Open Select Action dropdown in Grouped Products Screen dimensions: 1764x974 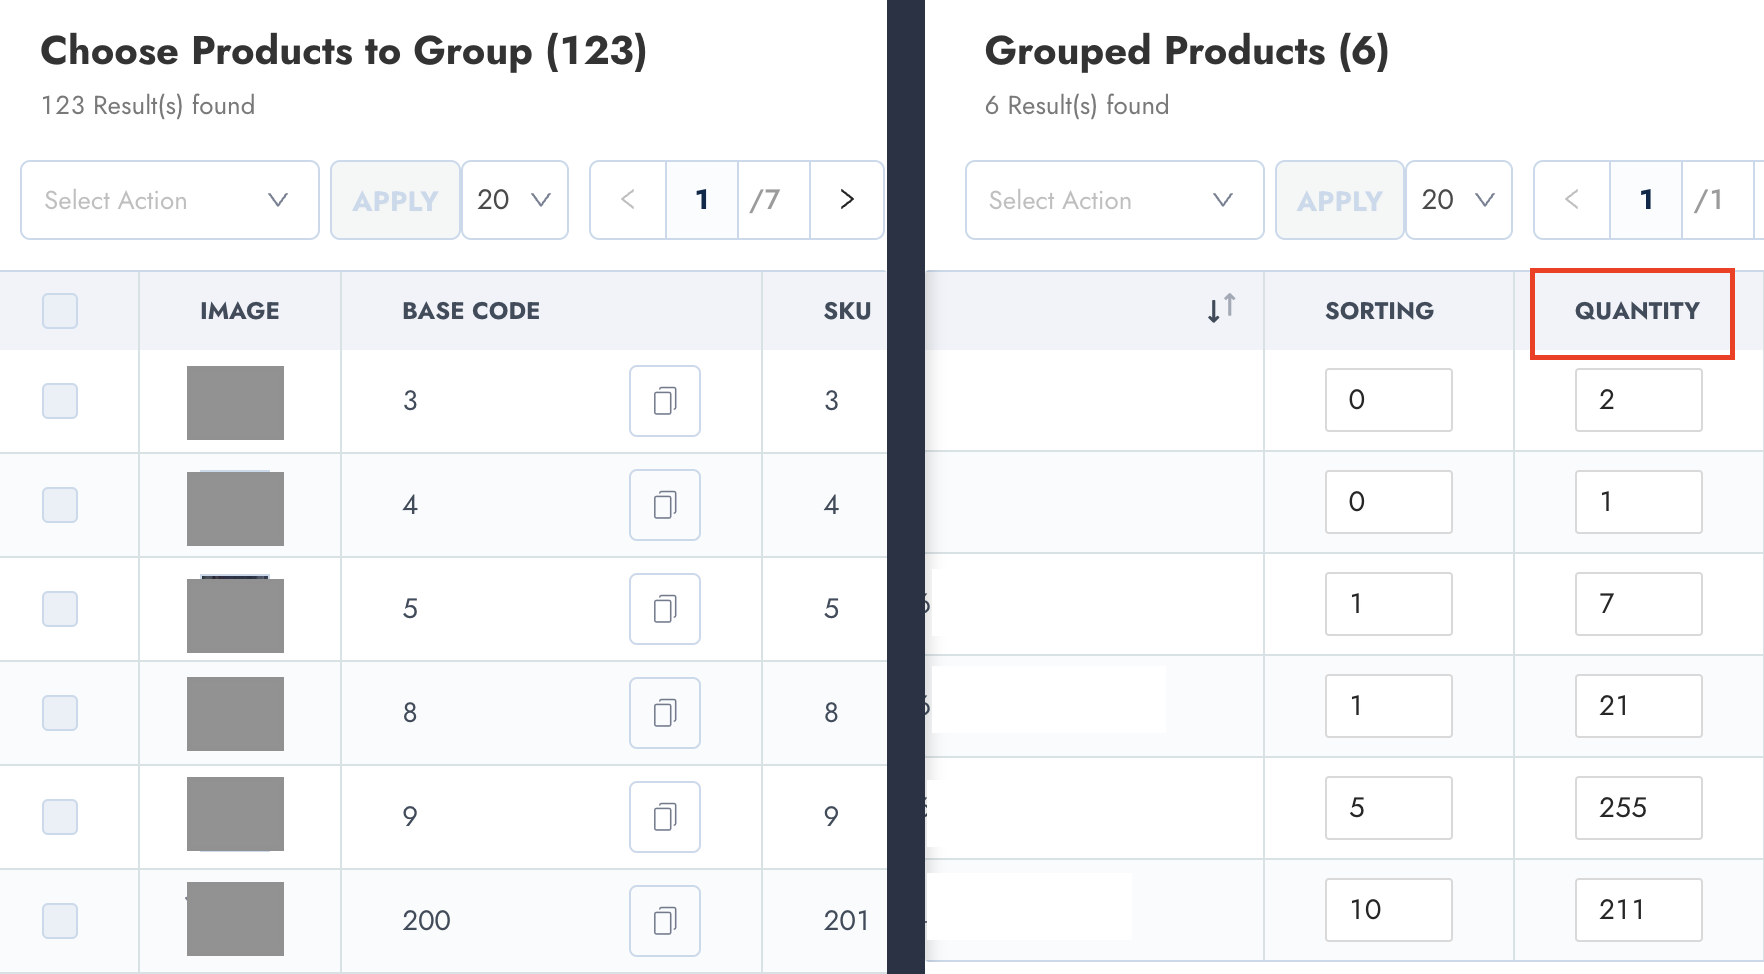pos(1113,200)
